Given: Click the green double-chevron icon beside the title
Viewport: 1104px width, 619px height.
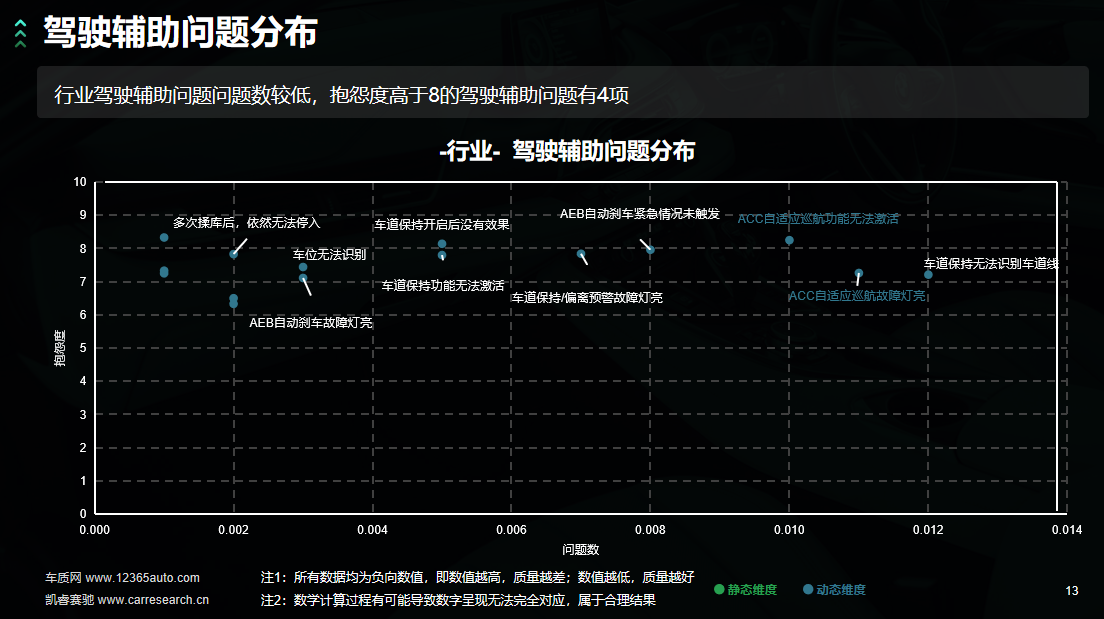Looking at the screenshot, I should (20, 34).
